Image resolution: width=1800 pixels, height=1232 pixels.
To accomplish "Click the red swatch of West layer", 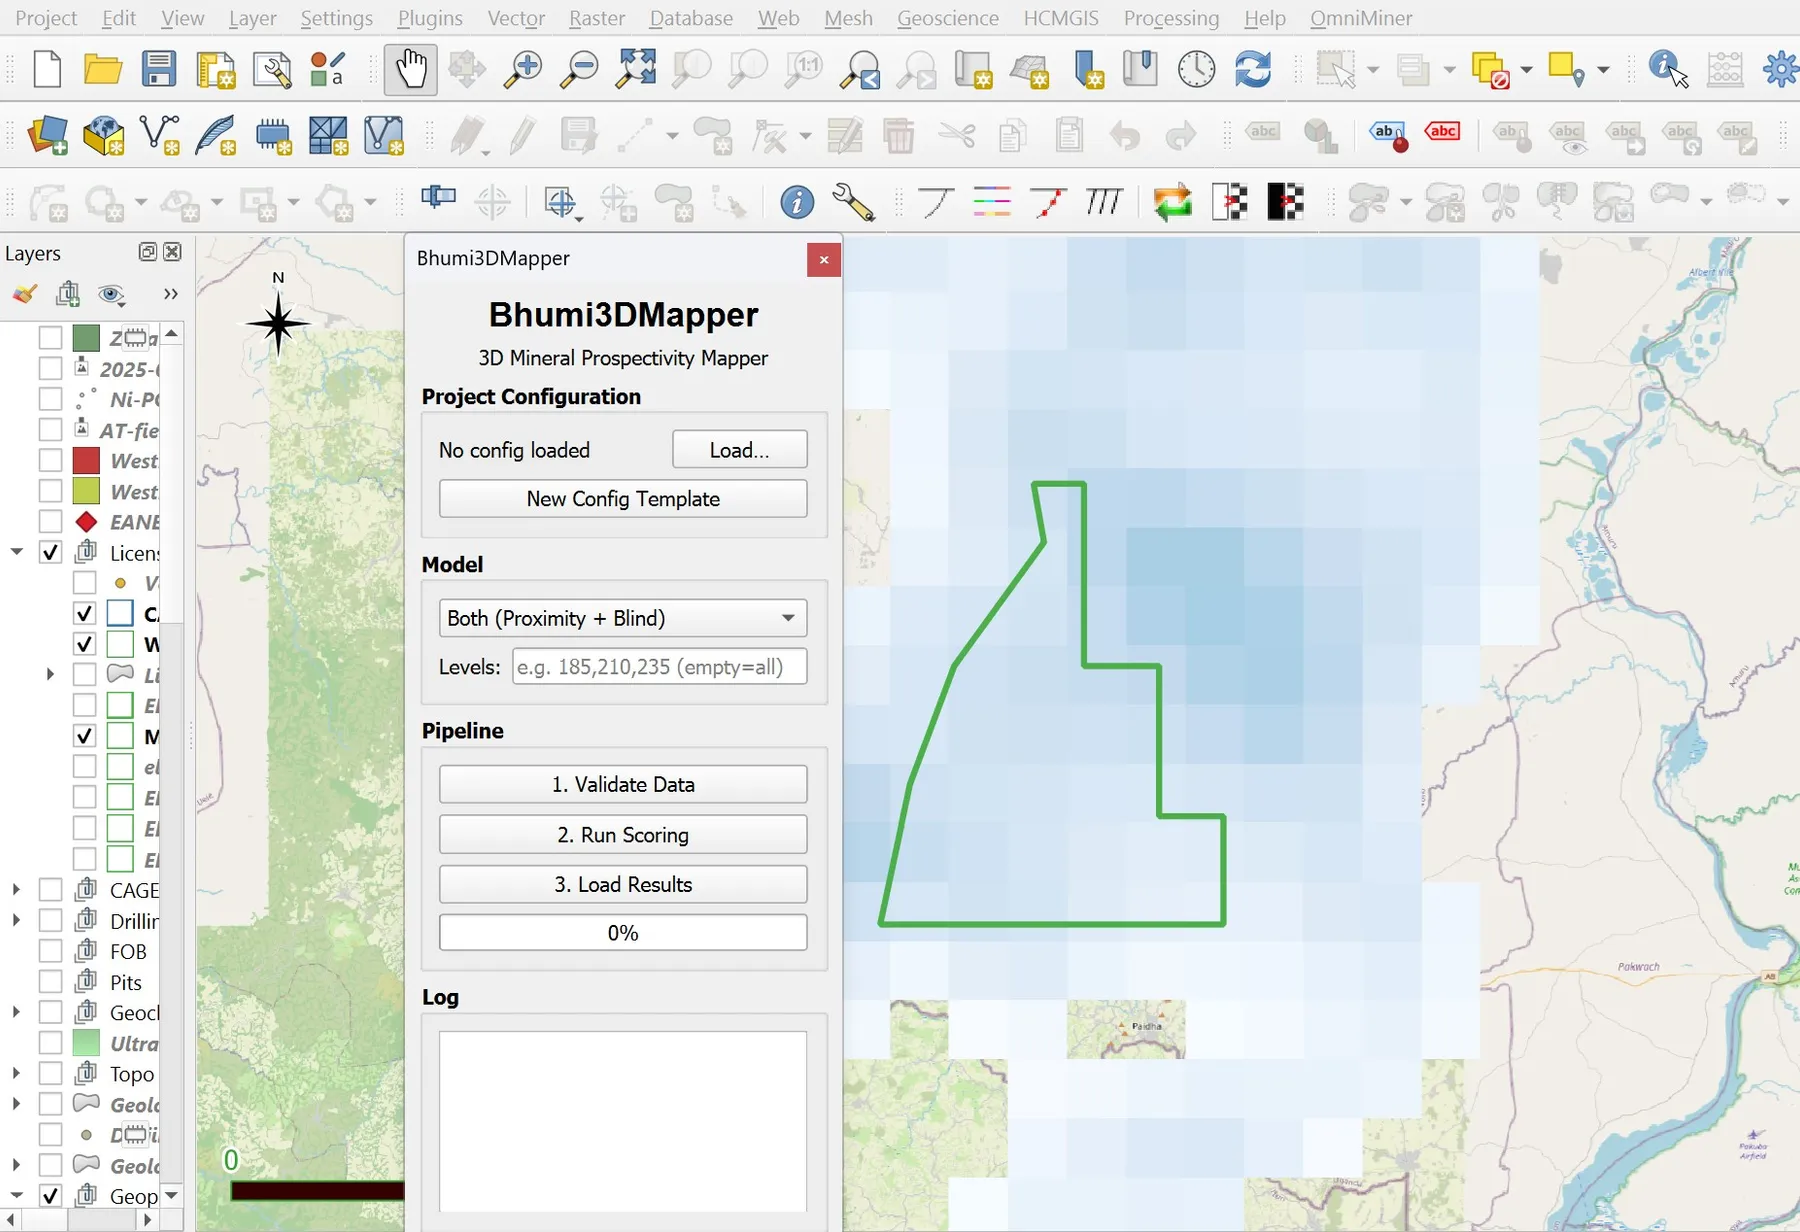I will 87,460.
